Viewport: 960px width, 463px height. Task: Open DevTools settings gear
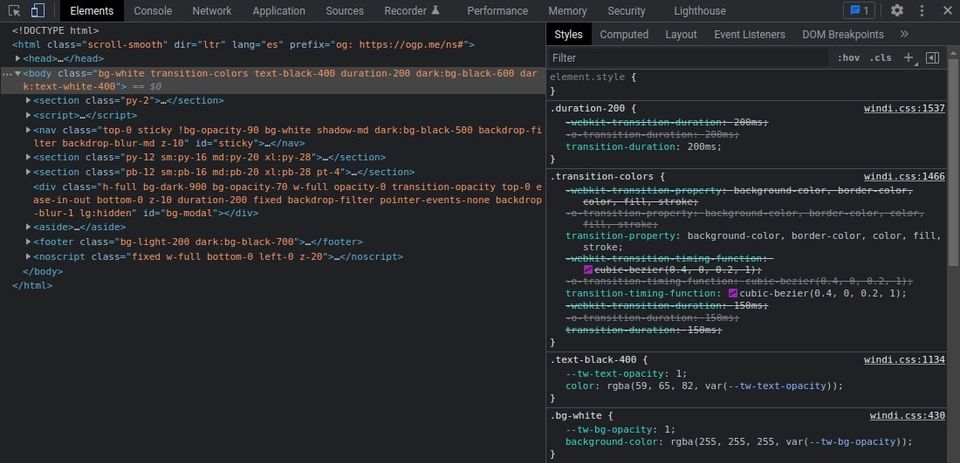[897, 10]
